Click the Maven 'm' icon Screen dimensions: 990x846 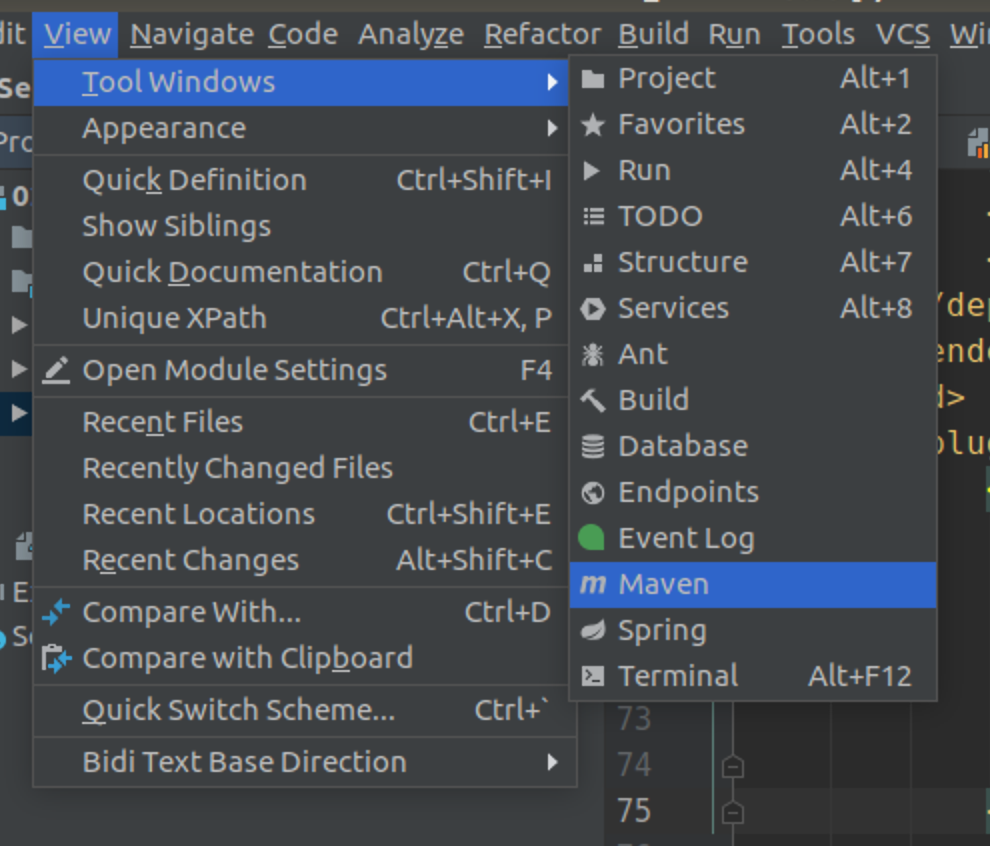(x=593, y=584)
